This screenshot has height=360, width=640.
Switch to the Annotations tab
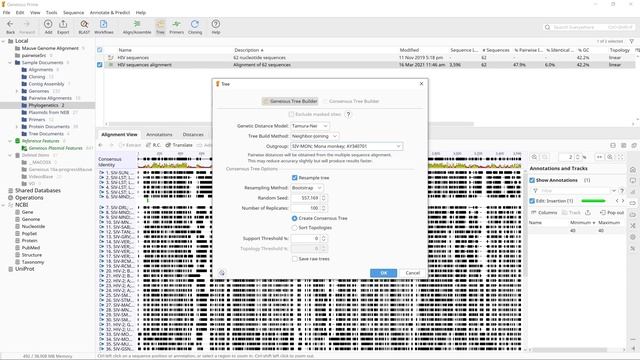click(x=159, y=134)
